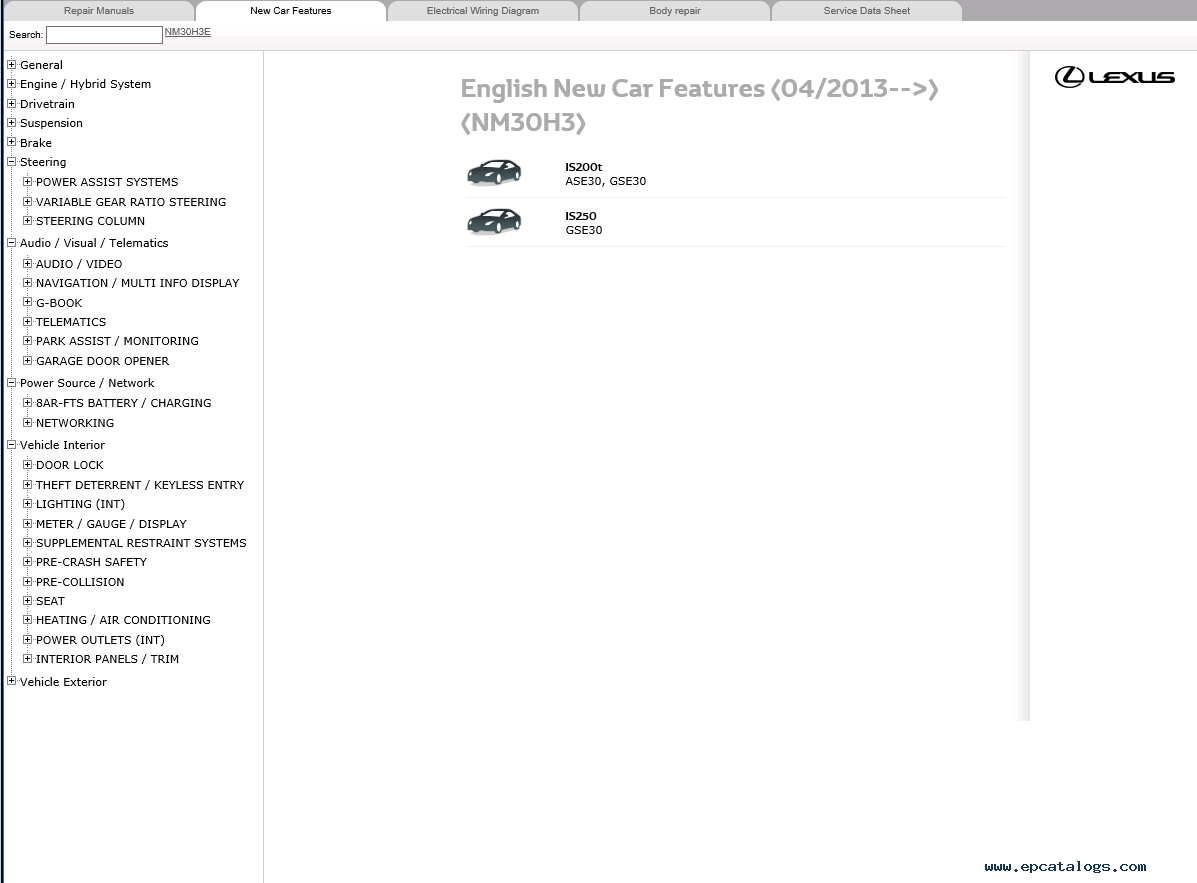Expand the Suspension tree node
The image size is (1197, 883).
click(11, 122)
